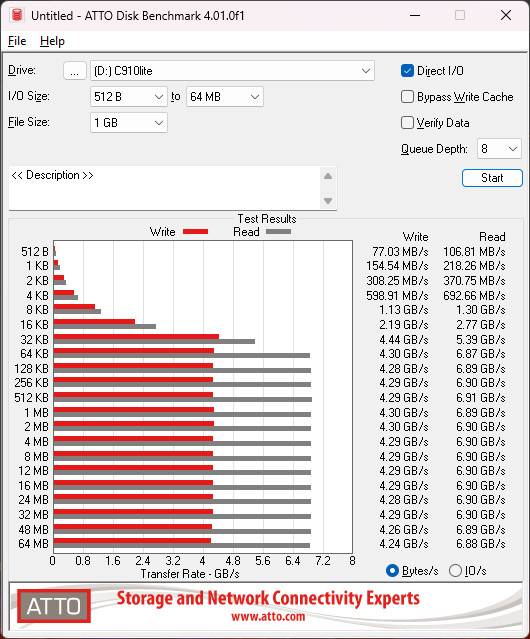This screenshot has width=530, height=639.
Task: Click the 64 MB row label in chart
Action: click(33, 544)
